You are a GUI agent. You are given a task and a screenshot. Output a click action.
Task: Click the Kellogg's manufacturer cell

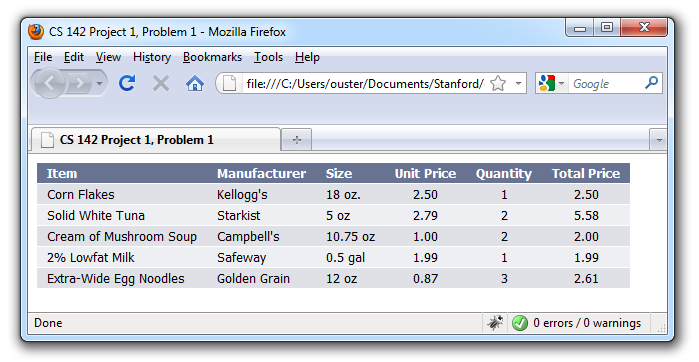[242, 194]
